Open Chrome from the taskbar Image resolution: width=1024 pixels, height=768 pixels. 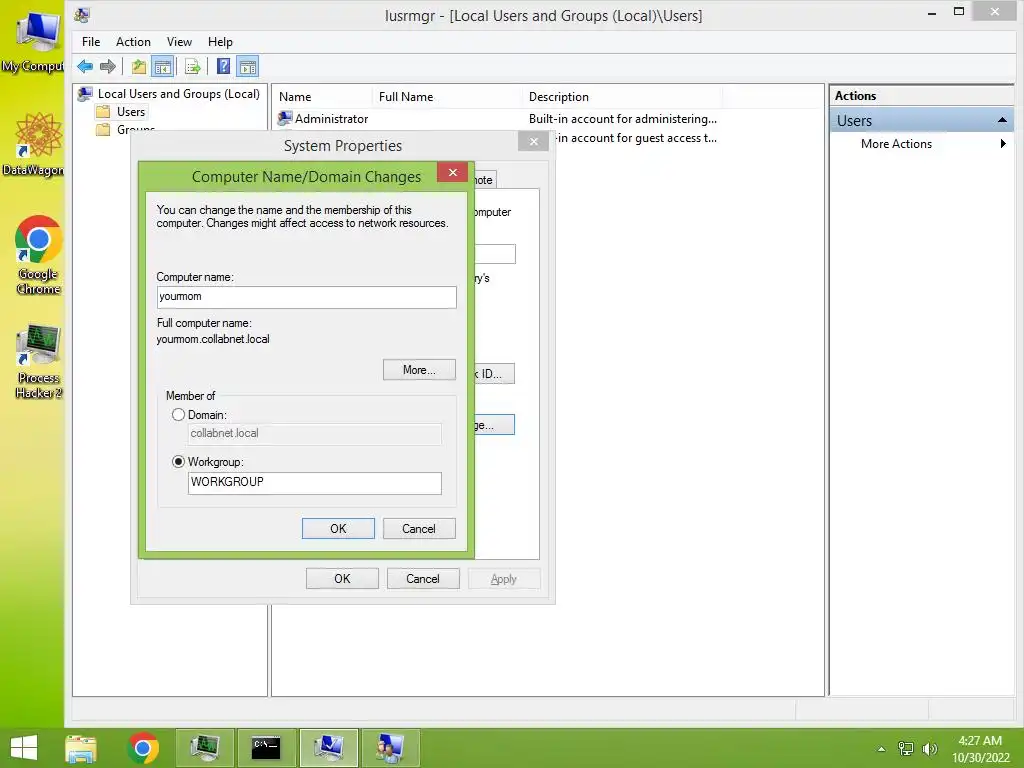tap(143, 748)
